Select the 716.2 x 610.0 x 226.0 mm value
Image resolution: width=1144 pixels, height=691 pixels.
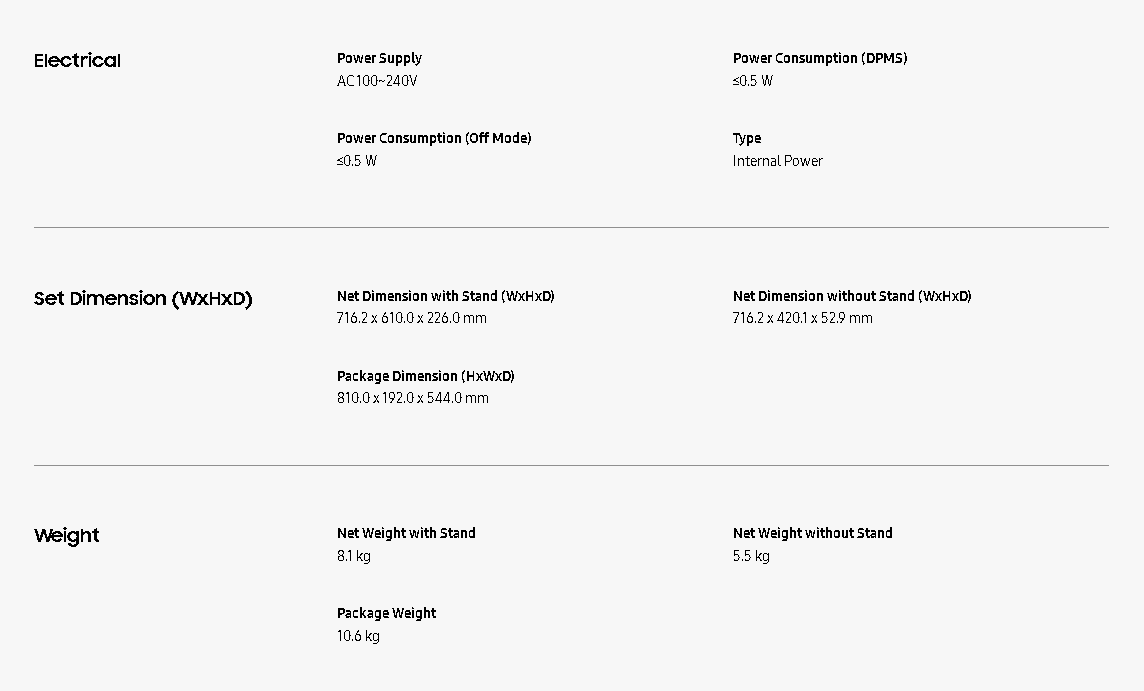pyautogui.click(x=412, y=318)
